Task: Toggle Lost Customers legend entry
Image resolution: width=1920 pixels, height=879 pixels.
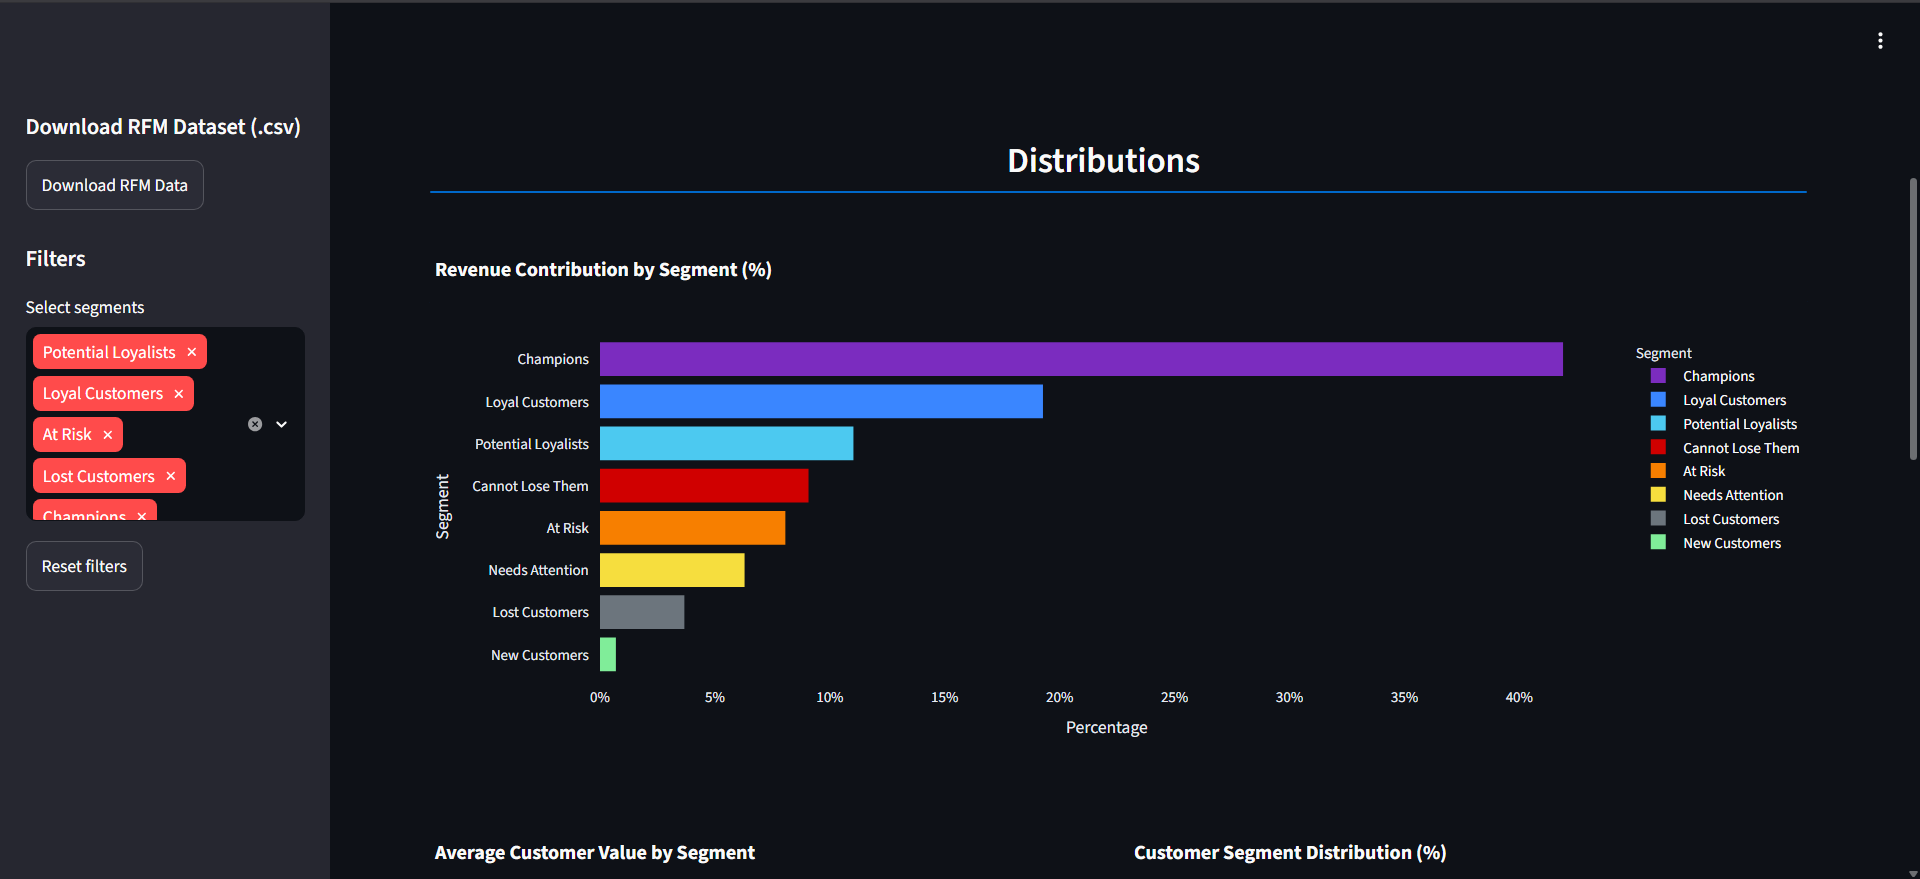Action: click(1715, 519)
